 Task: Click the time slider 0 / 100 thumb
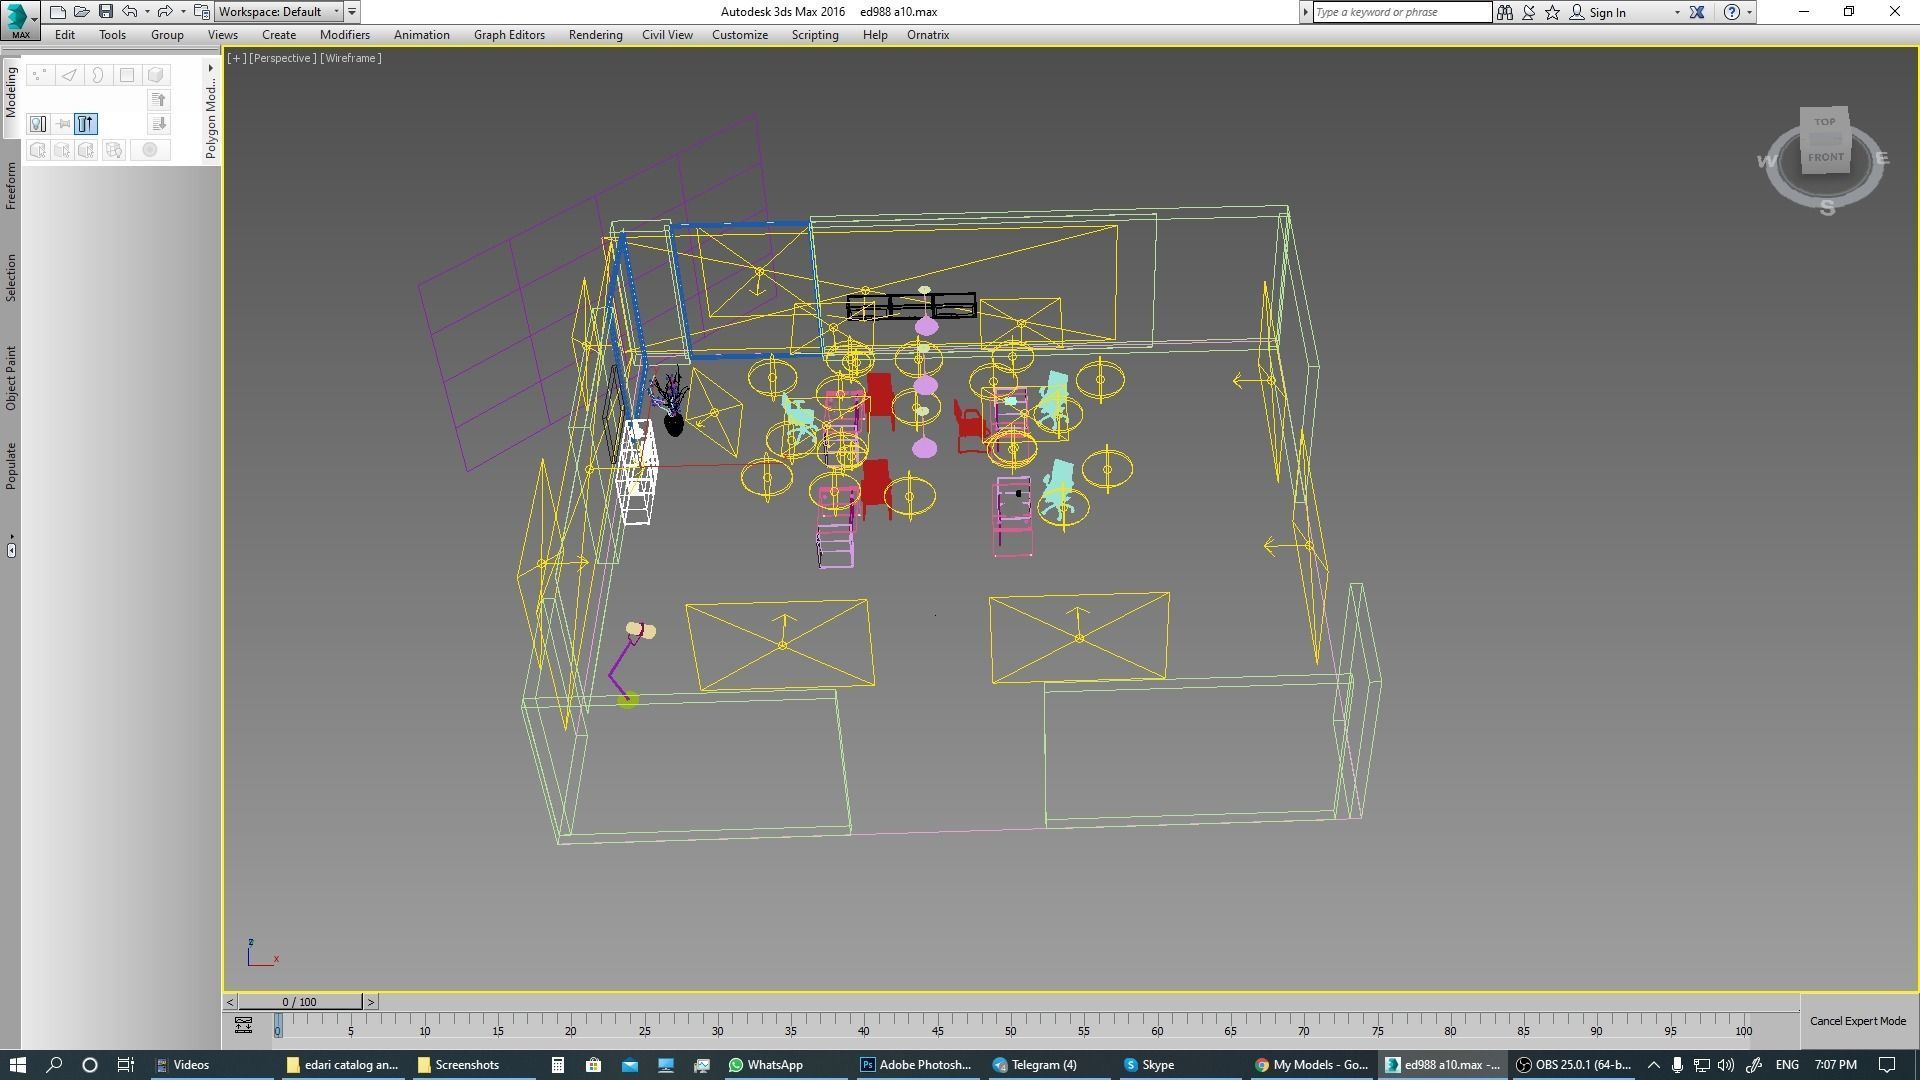pyautogui.click(x=299, y=1002)
